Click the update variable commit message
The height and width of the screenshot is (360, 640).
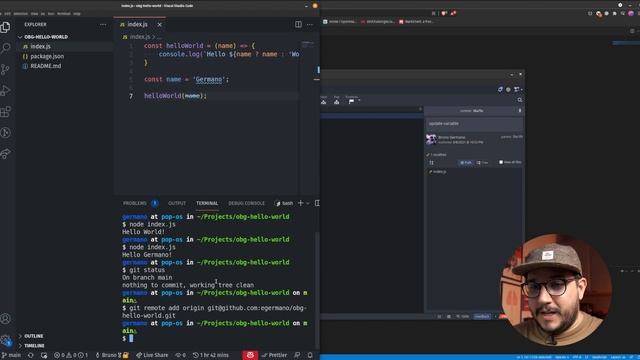(444, 124)
